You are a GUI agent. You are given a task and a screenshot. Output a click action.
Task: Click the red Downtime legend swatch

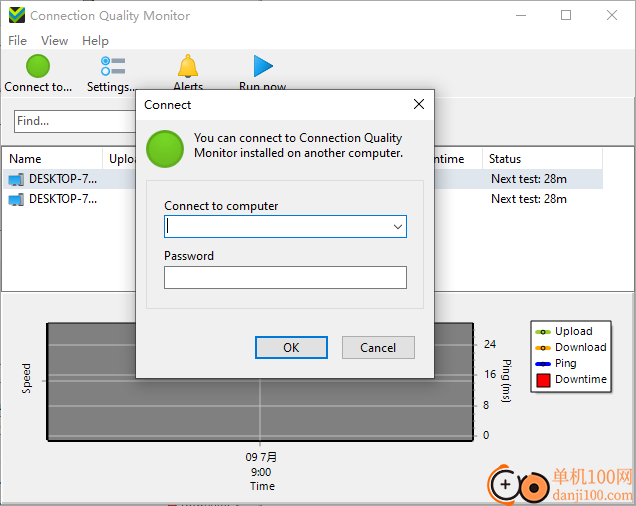point(543,380)
